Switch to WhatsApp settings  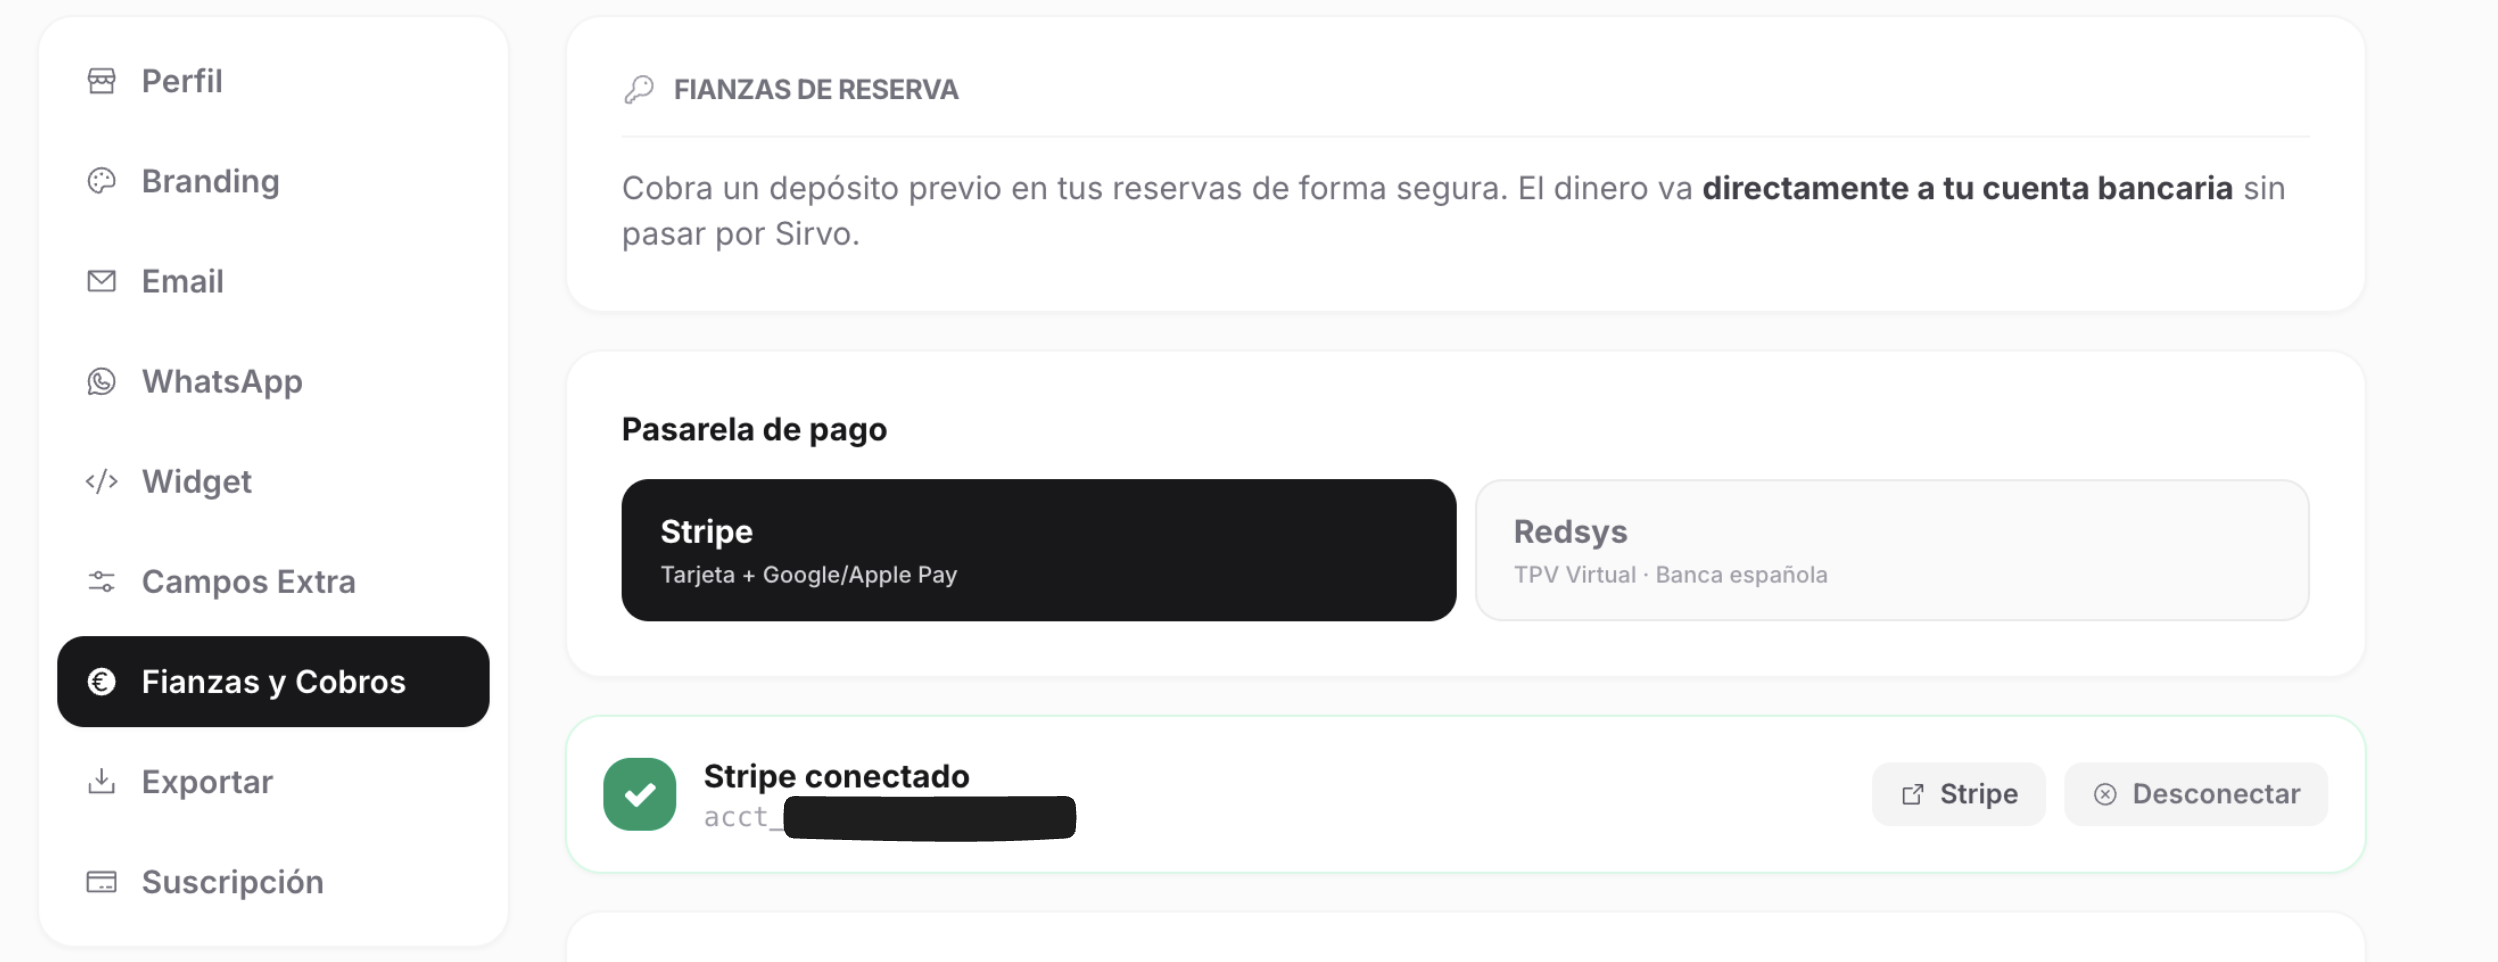click(x=273, y=381)
